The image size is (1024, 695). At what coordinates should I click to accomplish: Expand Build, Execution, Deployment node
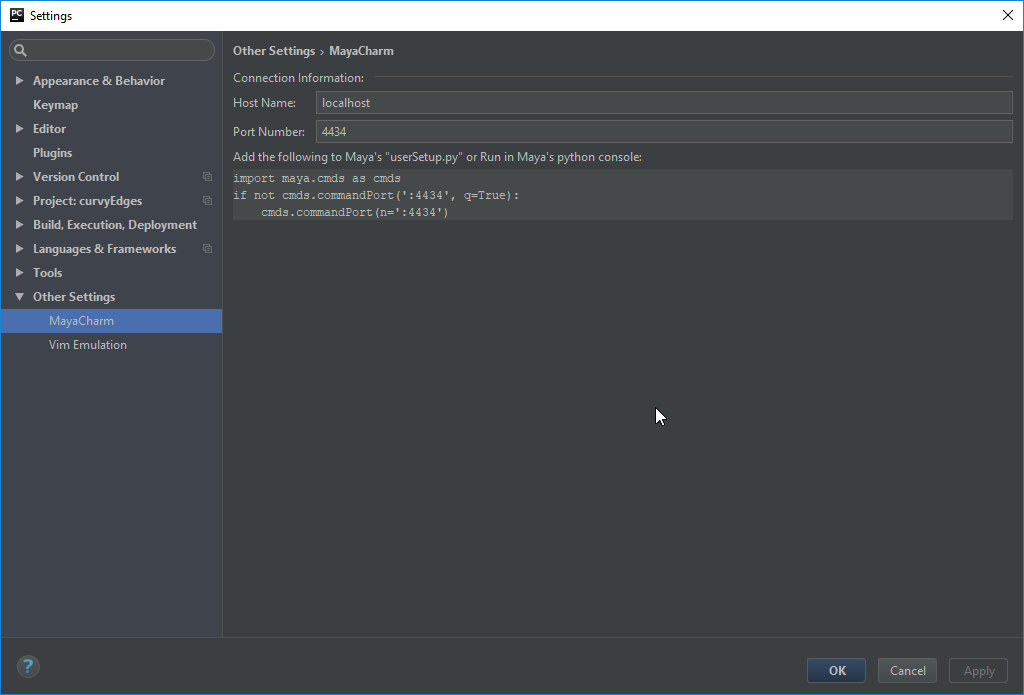(19, 225)
